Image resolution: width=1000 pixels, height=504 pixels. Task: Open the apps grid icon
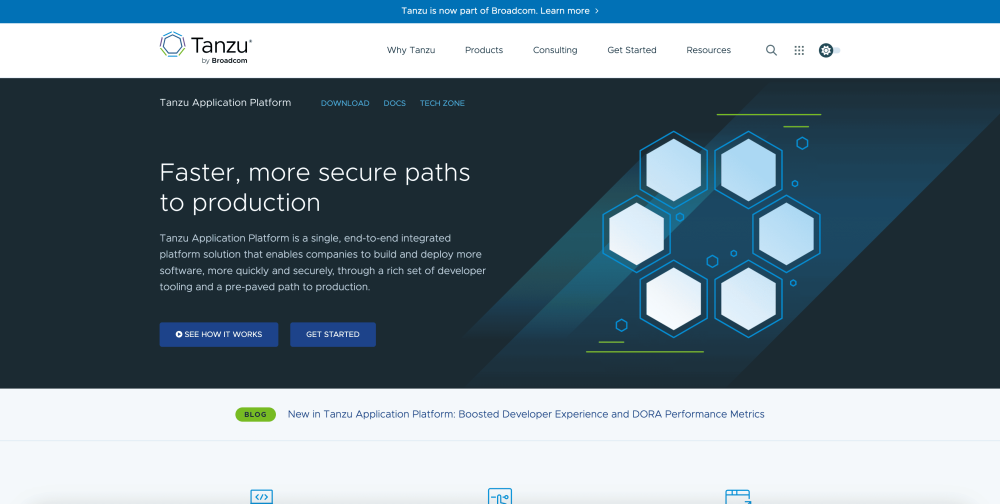point(799,50)
